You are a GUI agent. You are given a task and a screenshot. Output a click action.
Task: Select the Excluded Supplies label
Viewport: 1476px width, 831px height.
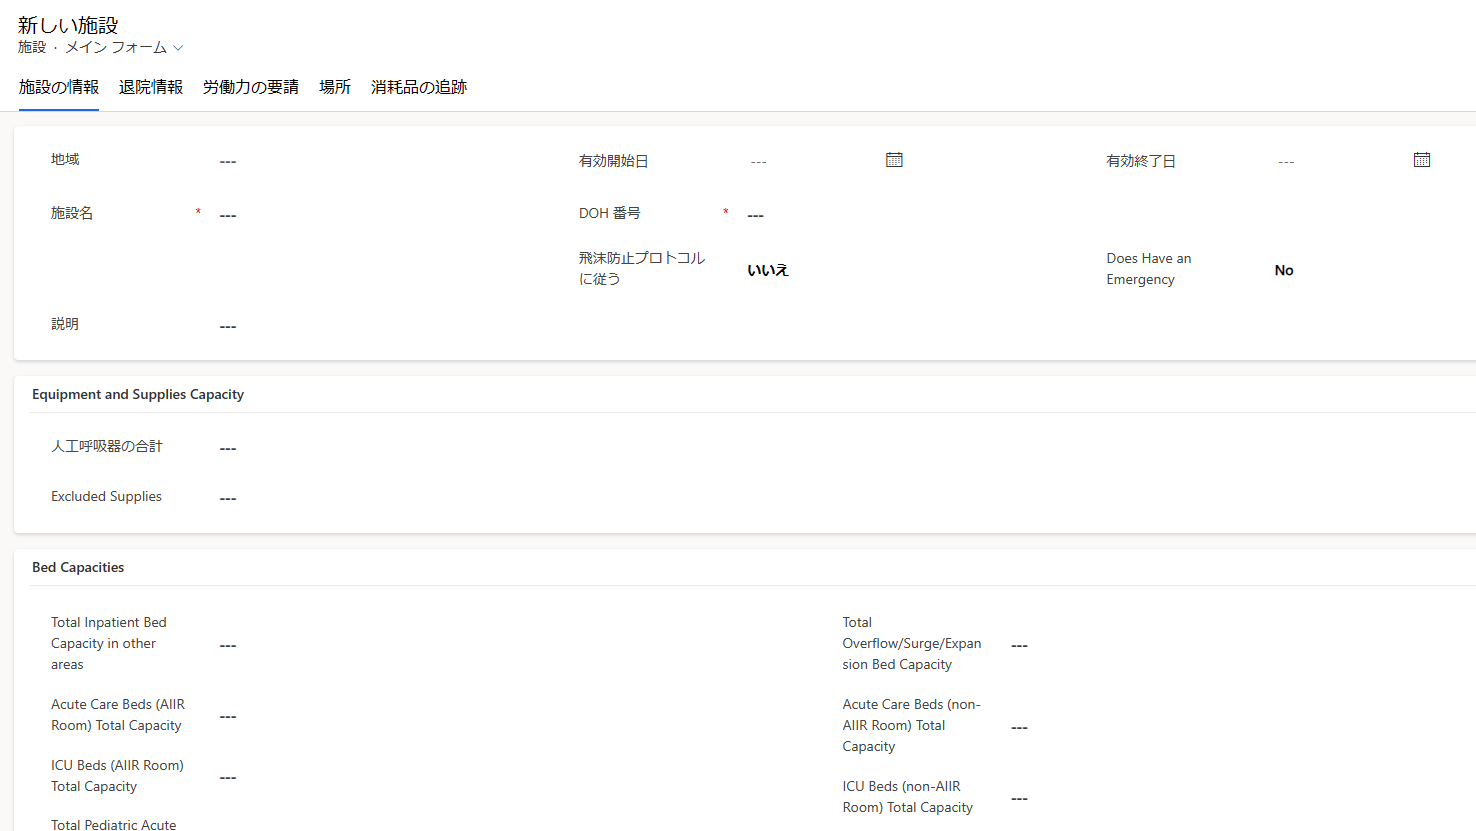106,496
